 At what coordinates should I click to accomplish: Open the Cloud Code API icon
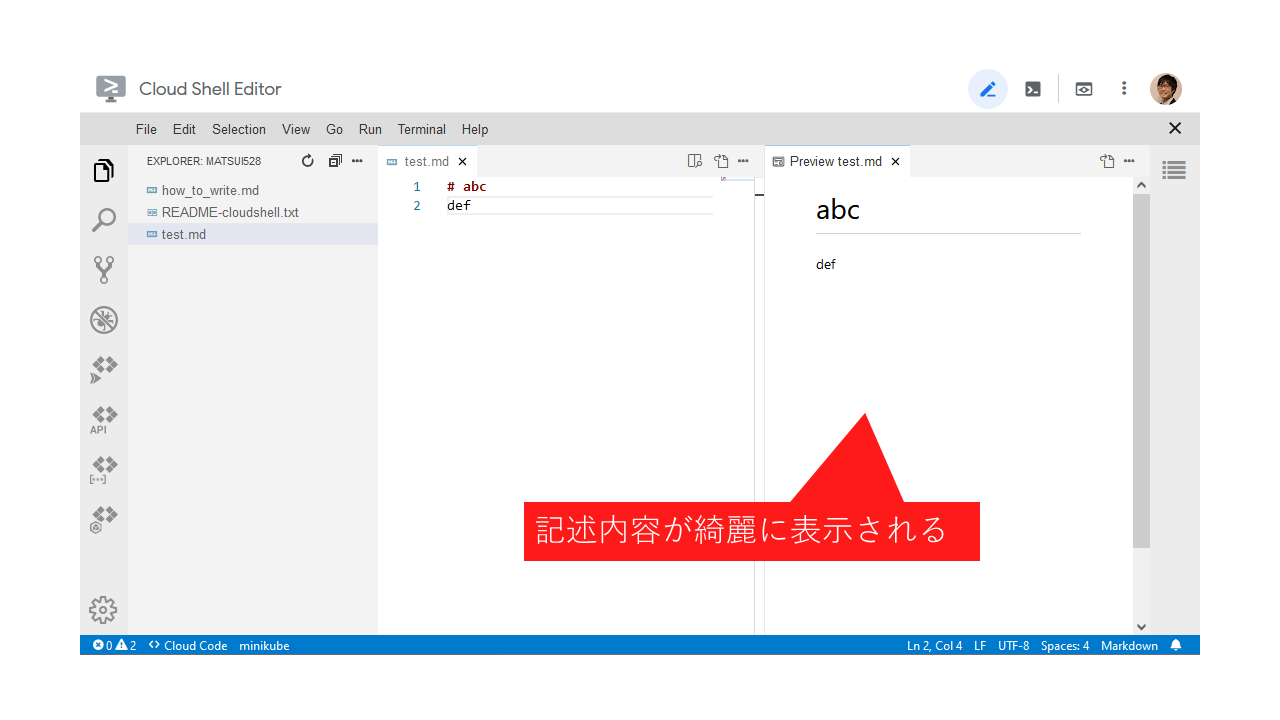click(103, 420)
